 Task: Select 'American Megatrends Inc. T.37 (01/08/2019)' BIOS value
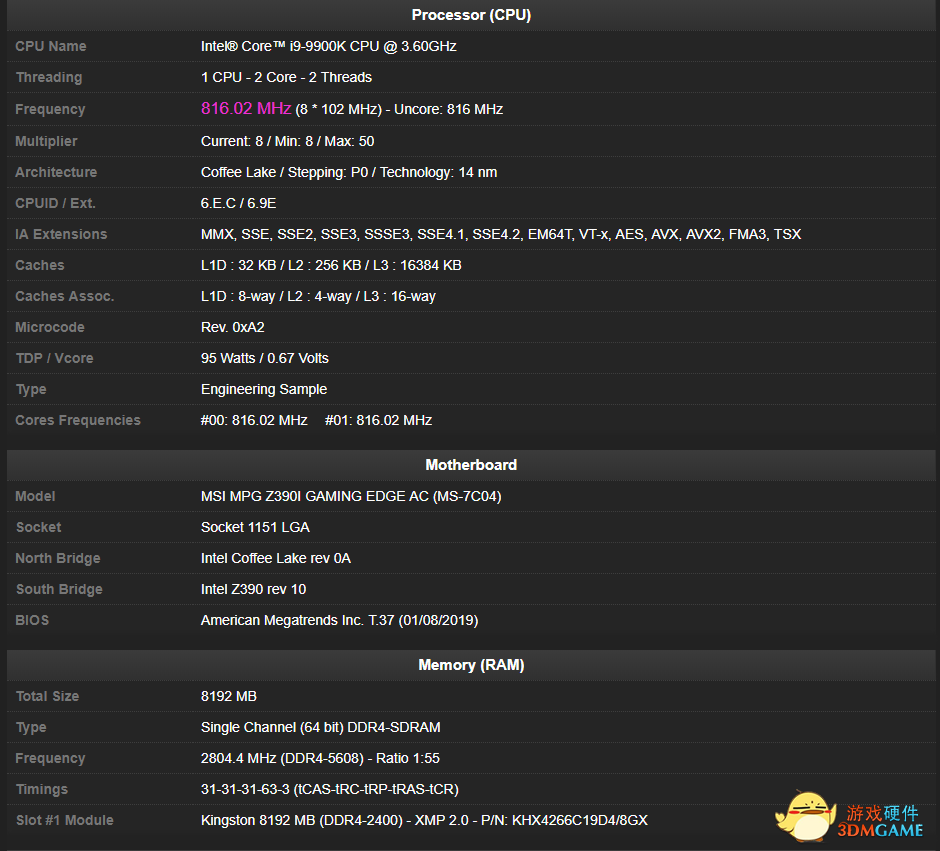pyautogui.click(x=339, y=620)
